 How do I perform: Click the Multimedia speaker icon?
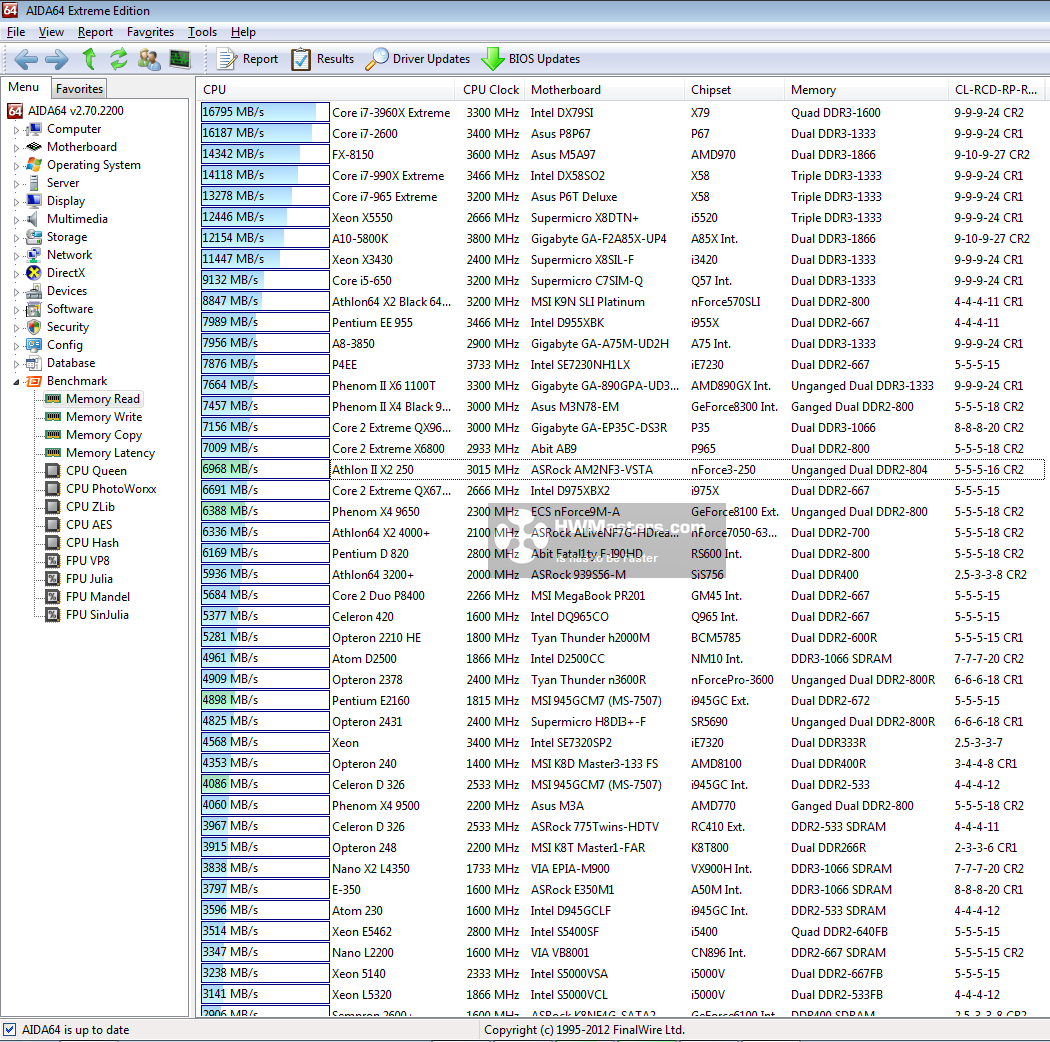click(33, 219)
